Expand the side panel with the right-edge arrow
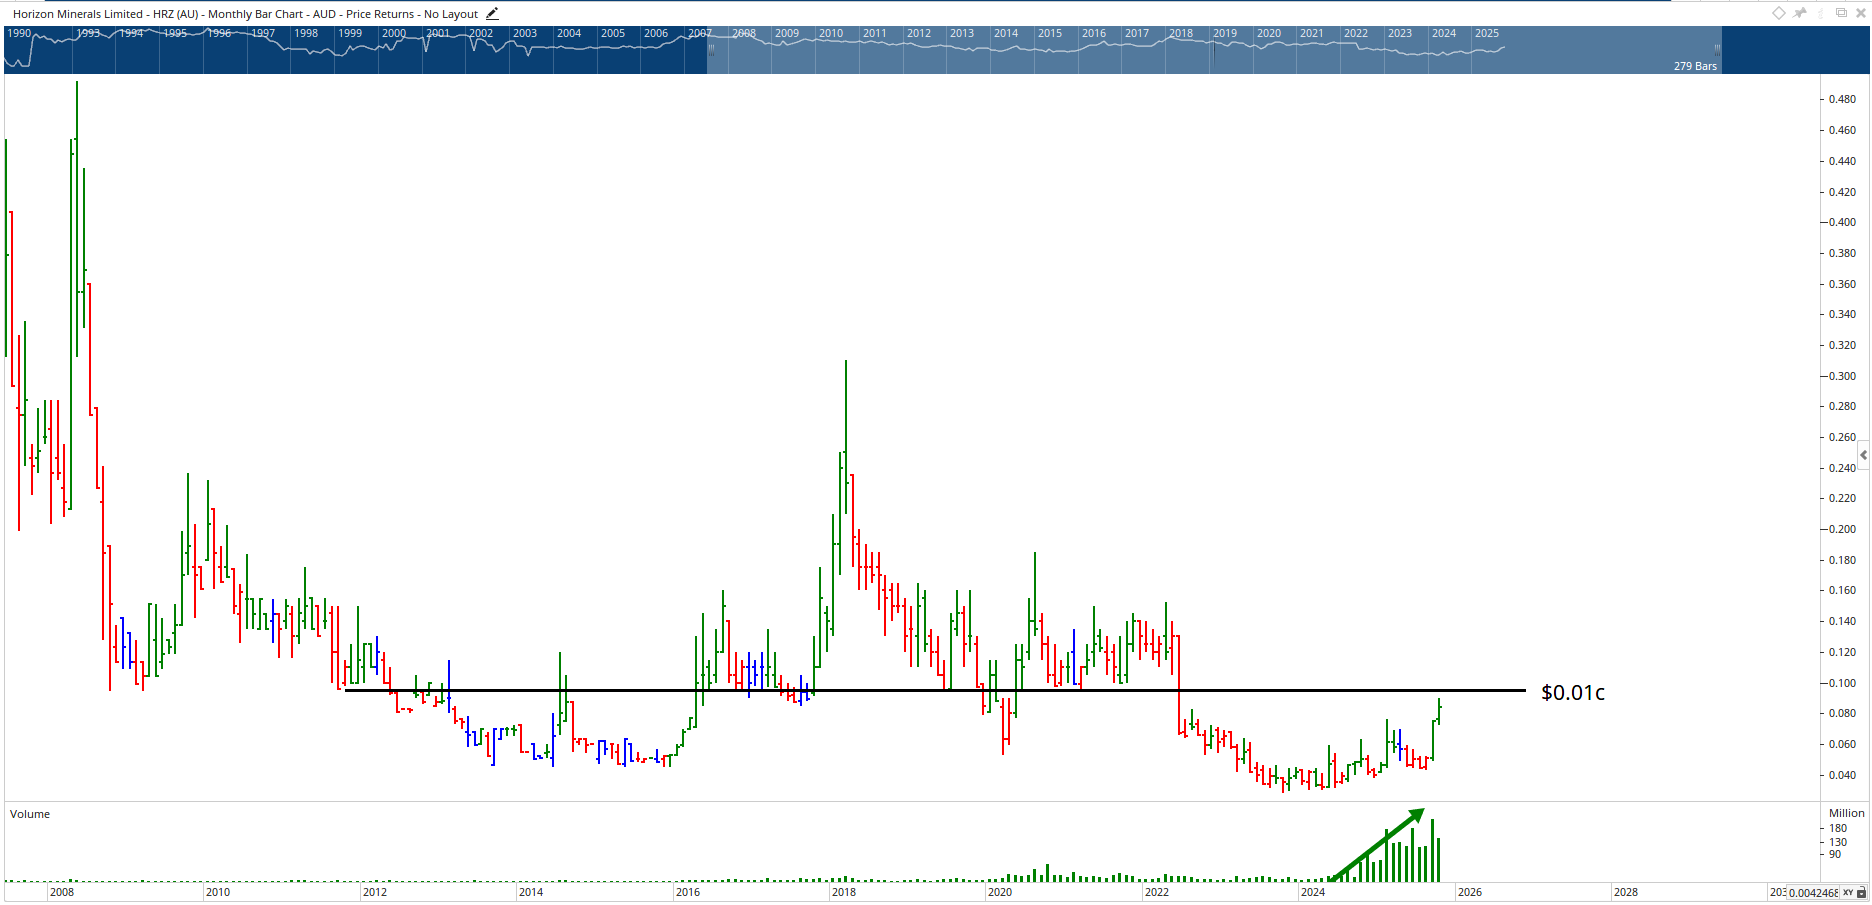 click(x=1863, y=455)
